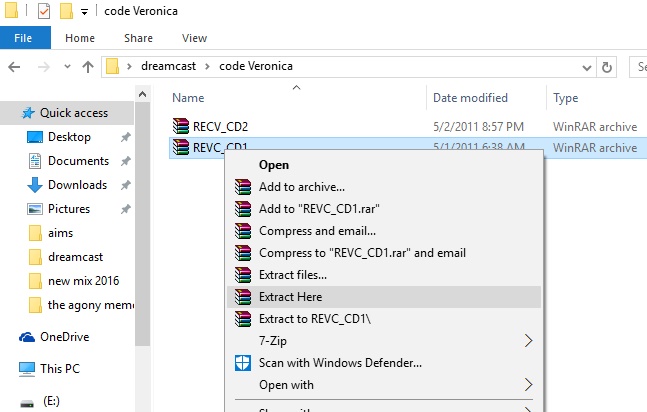
Task: Go up one folder level with Up arrow
Action: pos(87,67)
